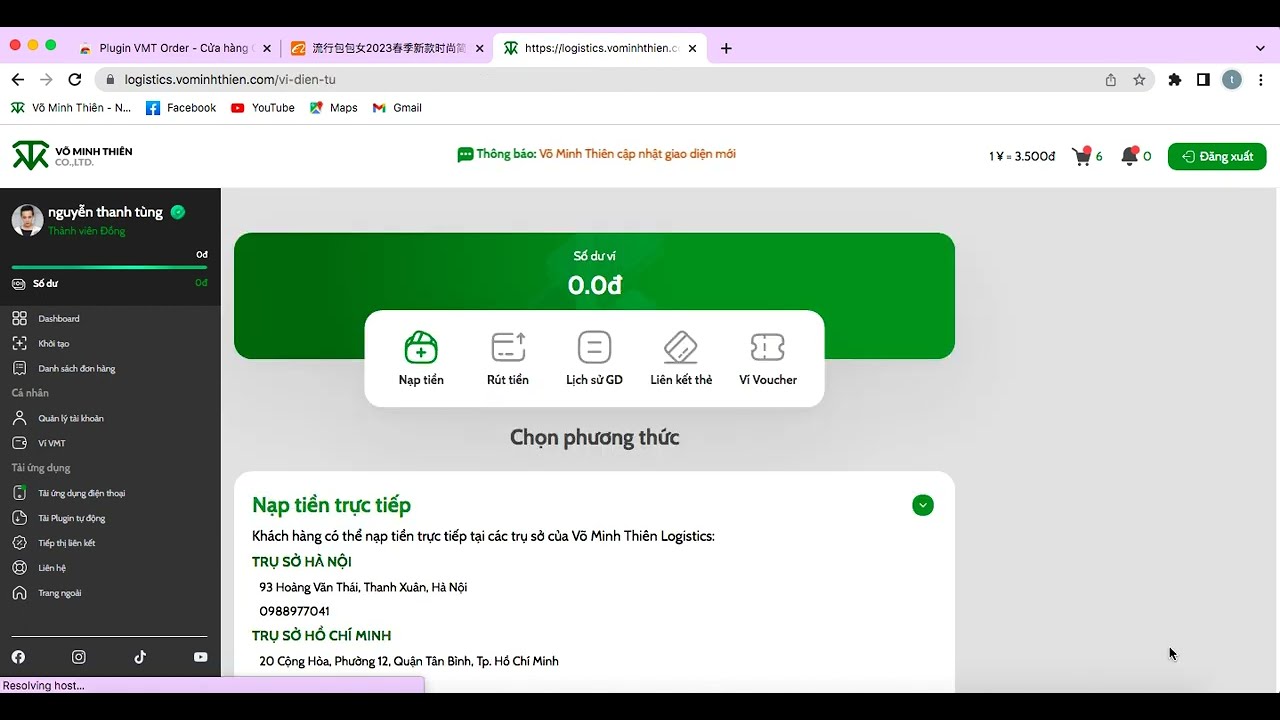Check the notification bell icon

[x=1130, y=156]
